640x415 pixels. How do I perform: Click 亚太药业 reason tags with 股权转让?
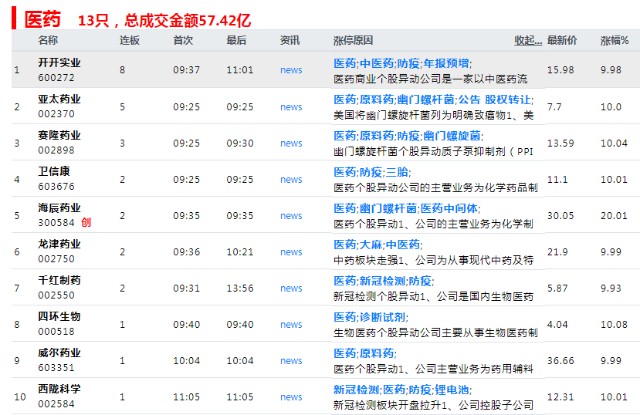click(433, 100)
